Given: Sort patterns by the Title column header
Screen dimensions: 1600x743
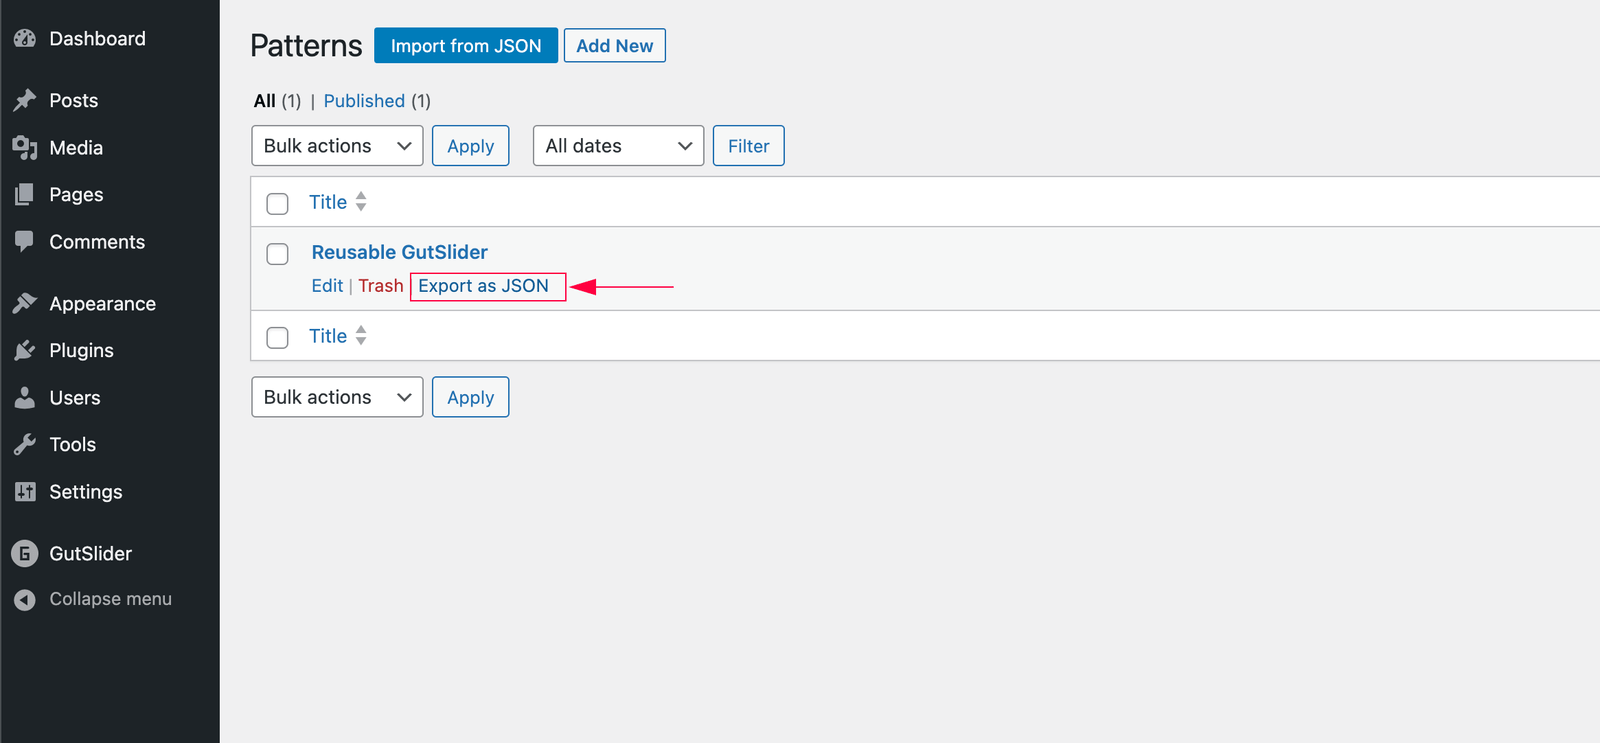Looking at the screenshot, I should click(x=328, y=202).
